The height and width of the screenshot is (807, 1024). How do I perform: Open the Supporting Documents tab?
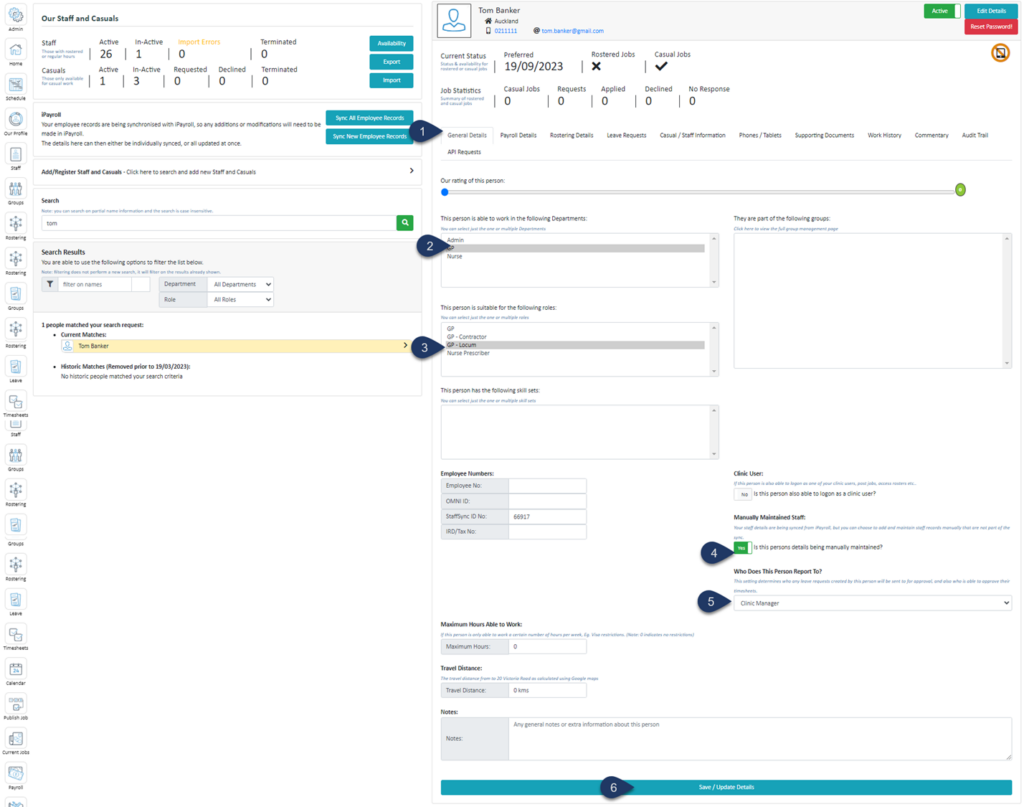coord(824,135)
